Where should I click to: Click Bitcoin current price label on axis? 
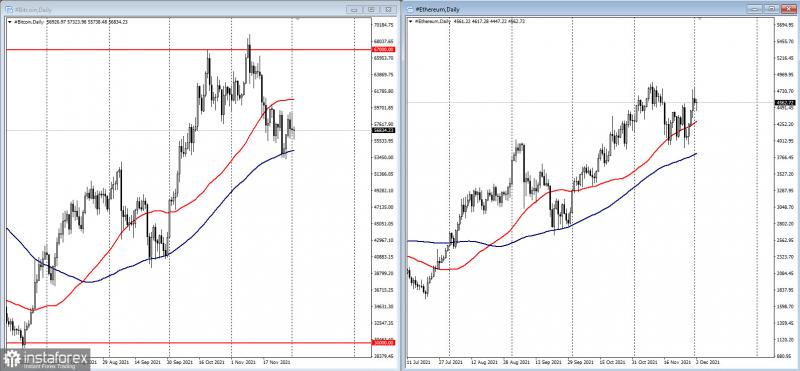[384, 130]
